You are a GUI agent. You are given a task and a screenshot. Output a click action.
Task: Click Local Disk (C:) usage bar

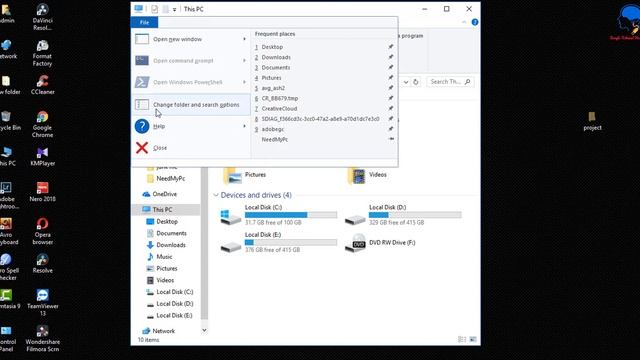(x=291, y=215)
